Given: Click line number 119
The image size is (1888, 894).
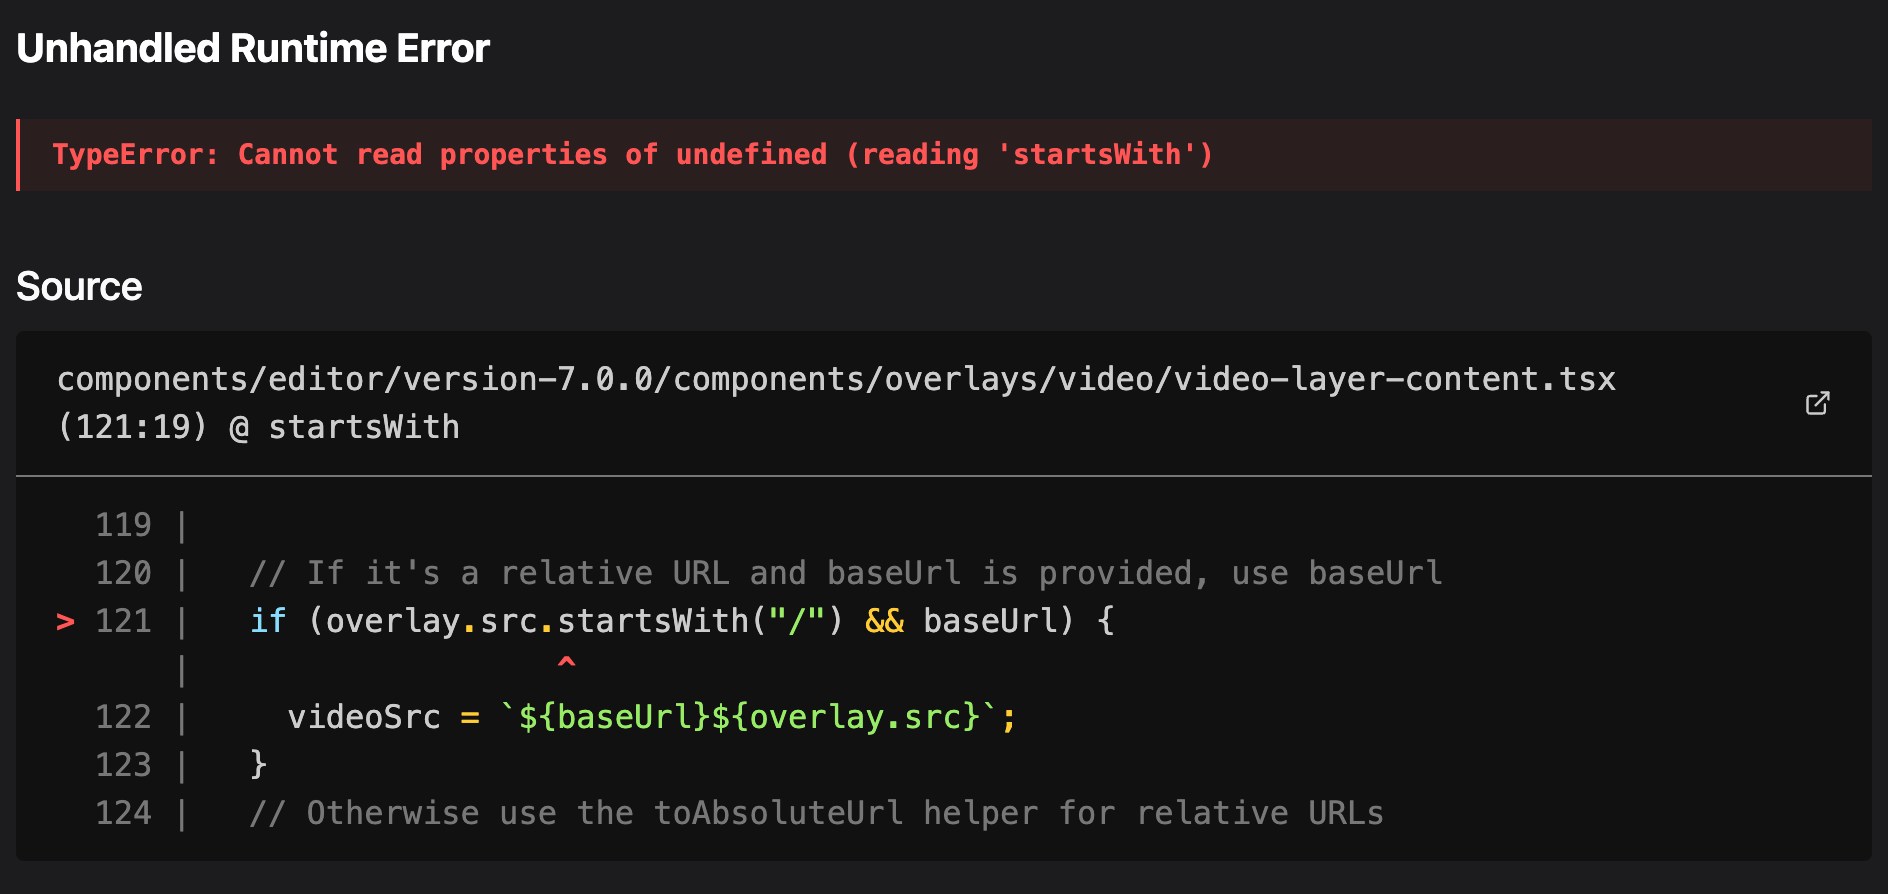Looking at the screenshot, I should [x=123, y=525].
